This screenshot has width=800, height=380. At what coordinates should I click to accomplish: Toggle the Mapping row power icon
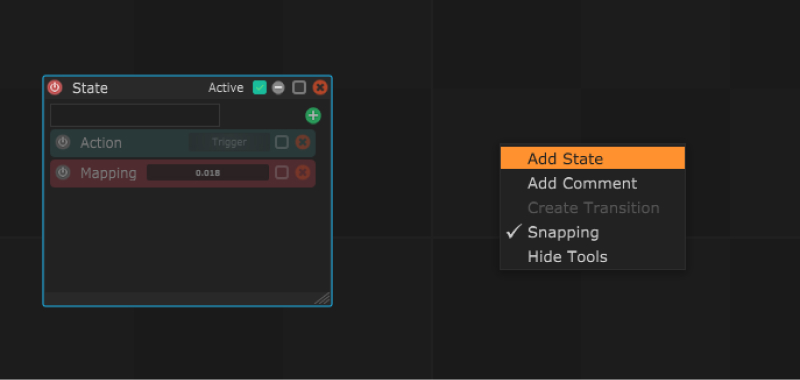[x=63, y=172]
